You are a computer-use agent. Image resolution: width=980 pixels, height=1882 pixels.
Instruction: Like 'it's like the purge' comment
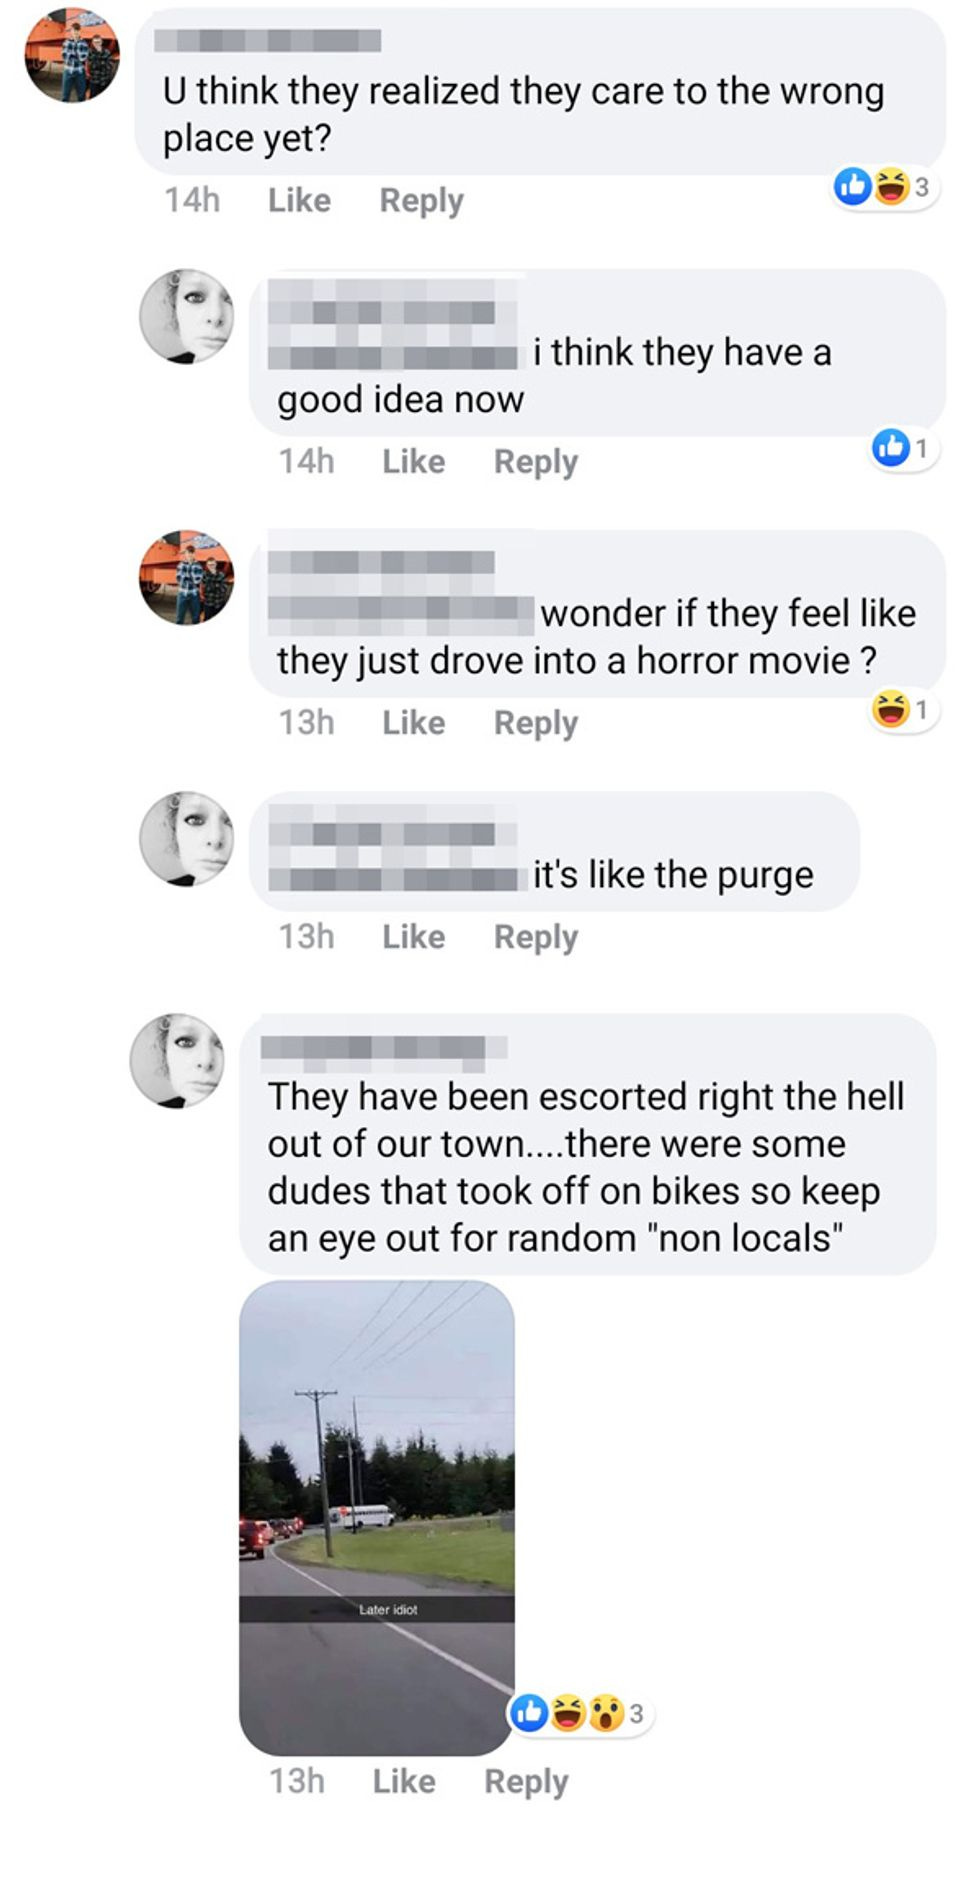(413, 936)
